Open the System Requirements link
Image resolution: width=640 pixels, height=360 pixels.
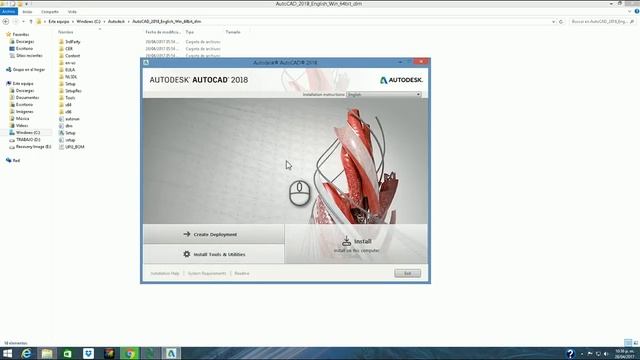(207, 273)
